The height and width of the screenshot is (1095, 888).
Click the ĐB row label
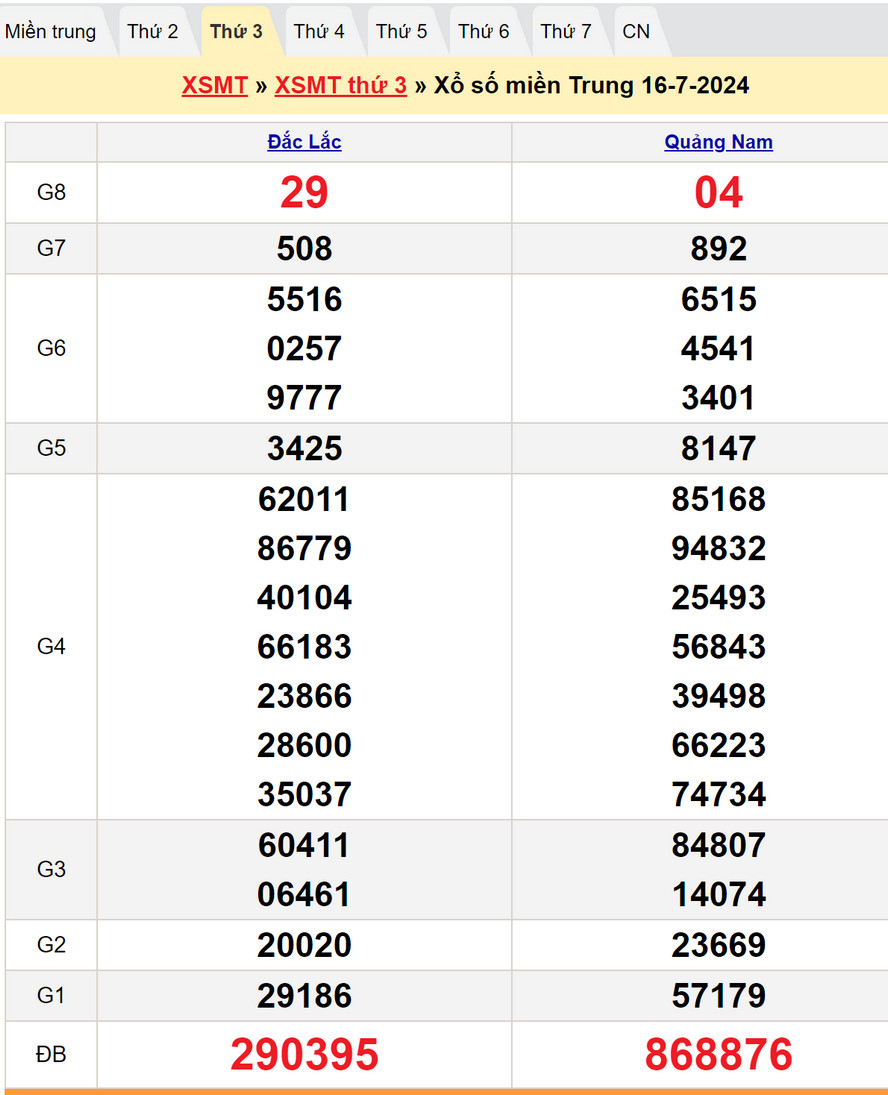click(51, 1054)
